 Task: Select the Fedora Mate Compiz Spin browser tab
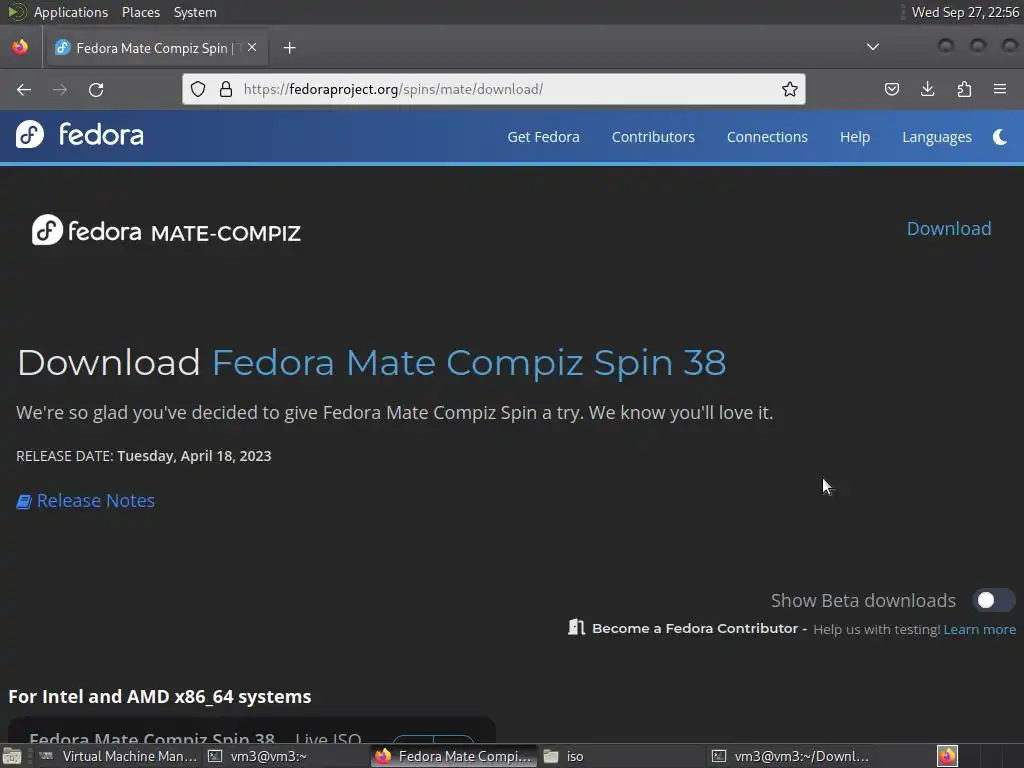pyautogui.click(x=155, y=48)
